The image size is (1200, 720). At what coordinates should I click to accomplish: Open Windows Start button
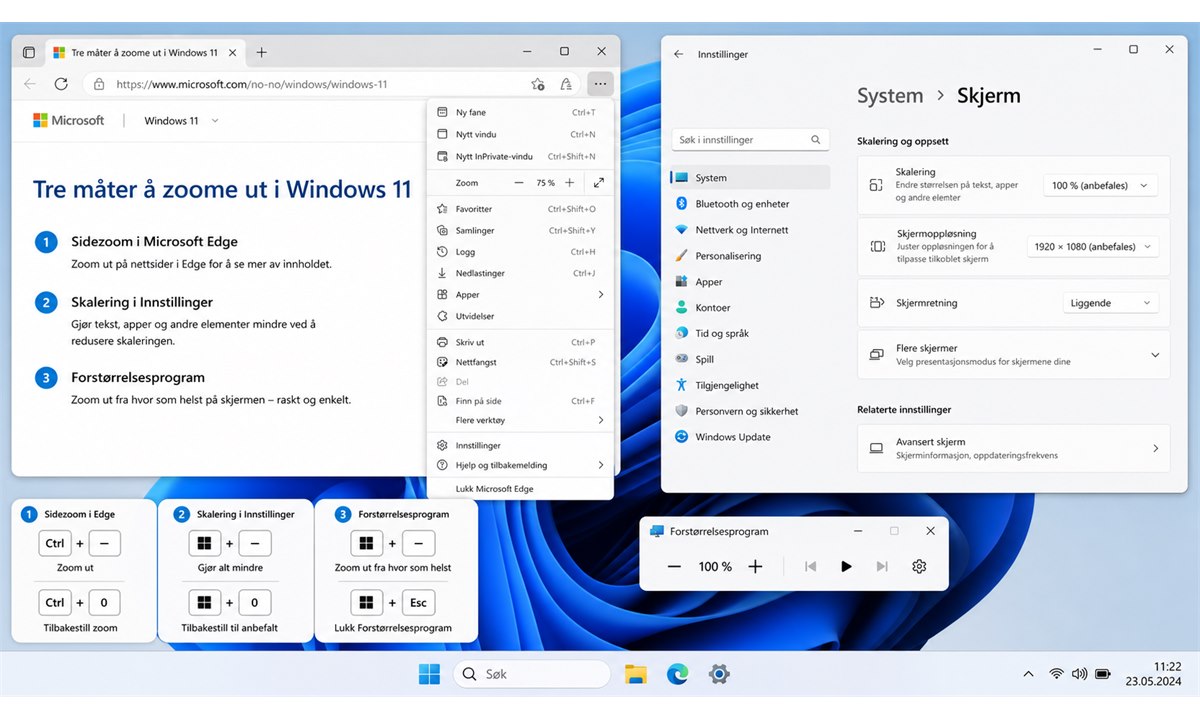tap(429, 675)
